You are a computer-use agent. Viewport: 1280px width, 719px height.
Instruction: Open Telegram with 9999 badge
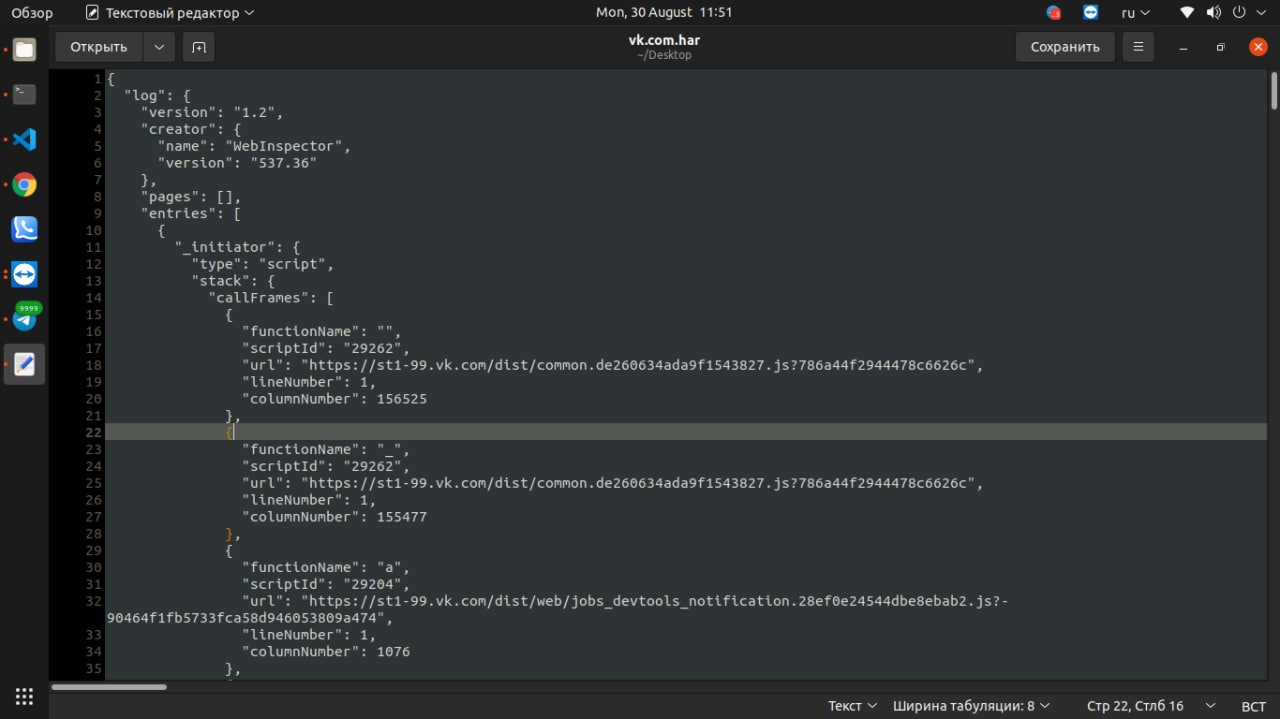pos(24,318)
